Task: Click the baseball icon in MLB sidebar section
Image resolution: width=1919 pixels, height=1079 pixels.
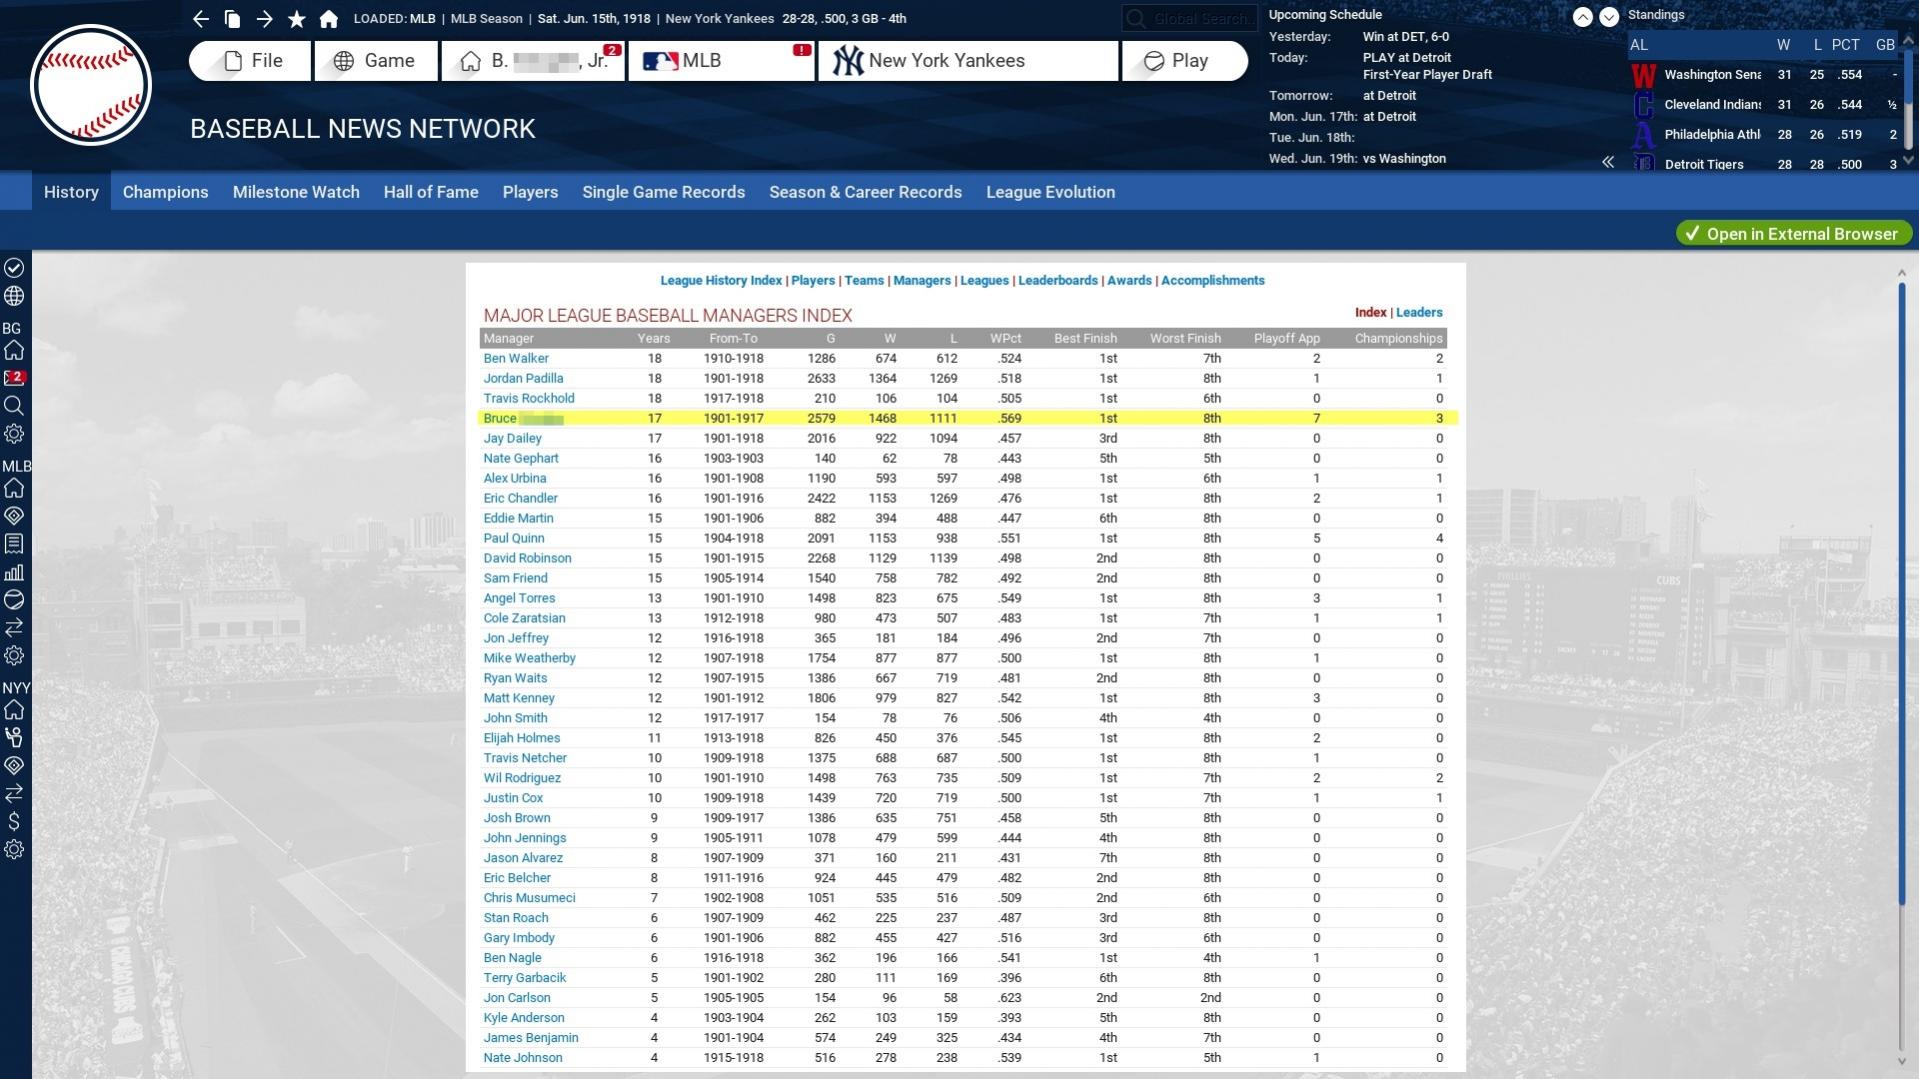Action: click(14, 600)
